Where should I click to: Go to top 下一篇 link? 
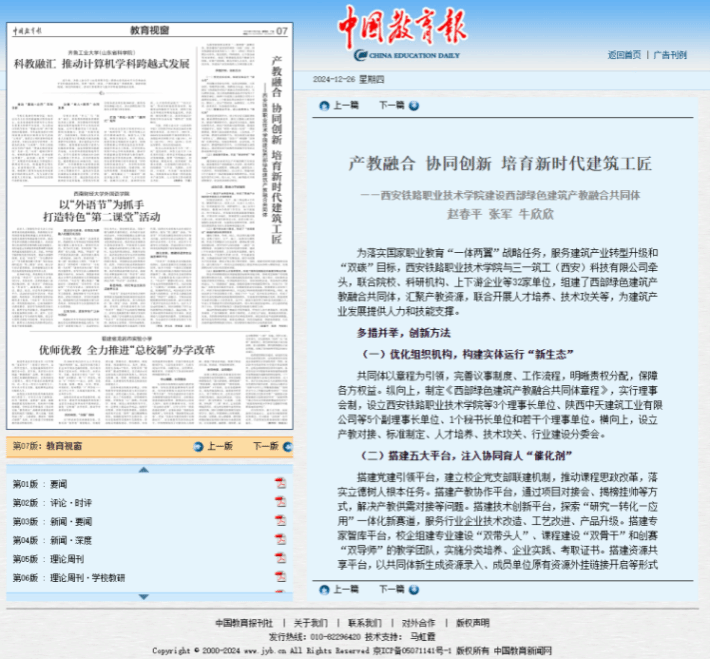392,106
